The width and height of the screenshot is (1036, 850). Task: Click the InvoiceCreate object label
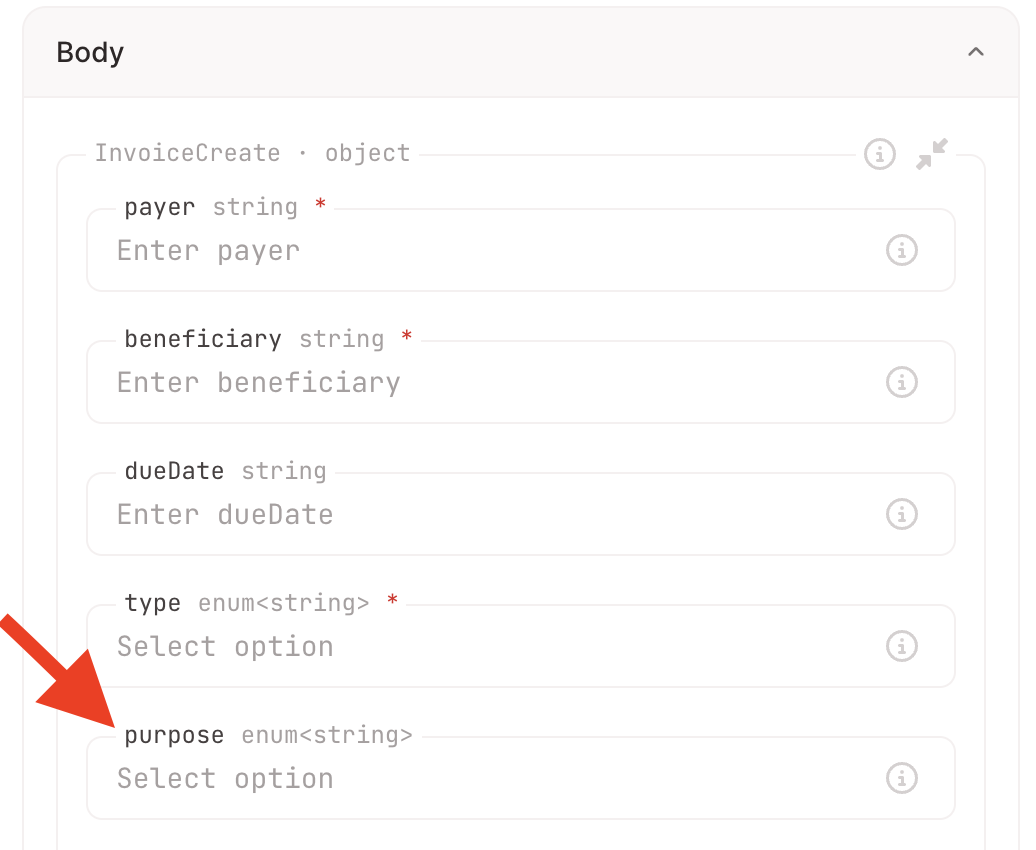(252, 153)
